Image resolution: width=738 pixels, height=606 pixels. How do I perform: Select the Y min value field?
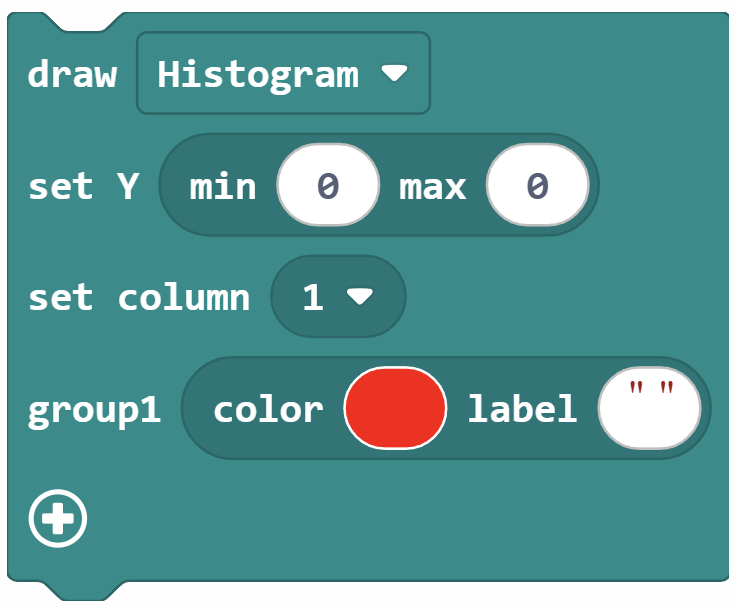point(328,185)
